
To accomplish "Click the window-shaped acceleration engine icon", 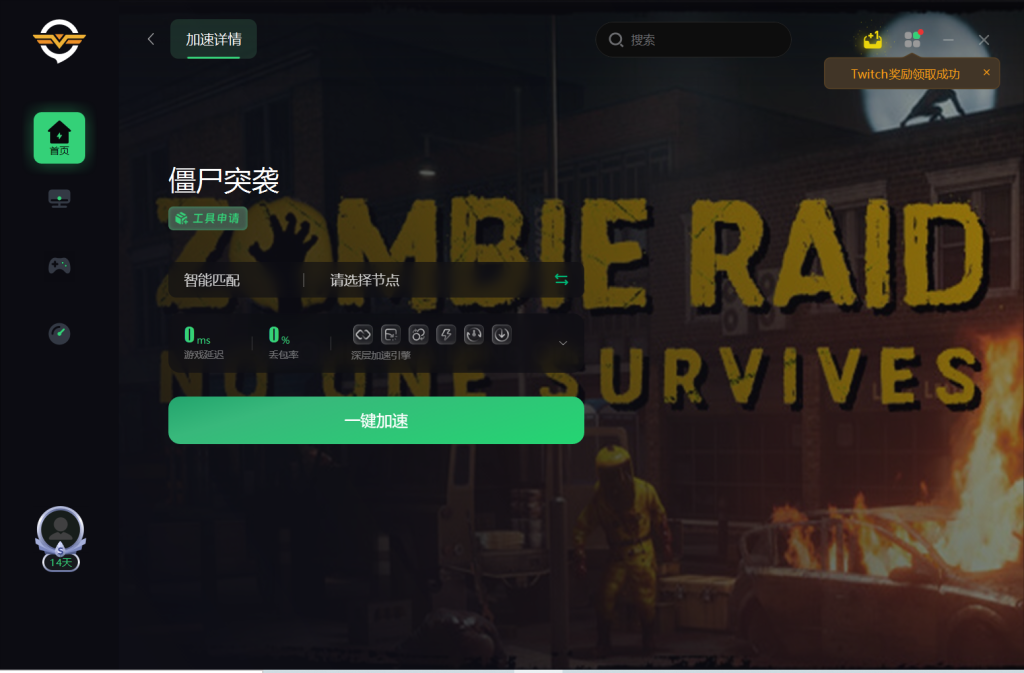I will [x=391, y=335].
